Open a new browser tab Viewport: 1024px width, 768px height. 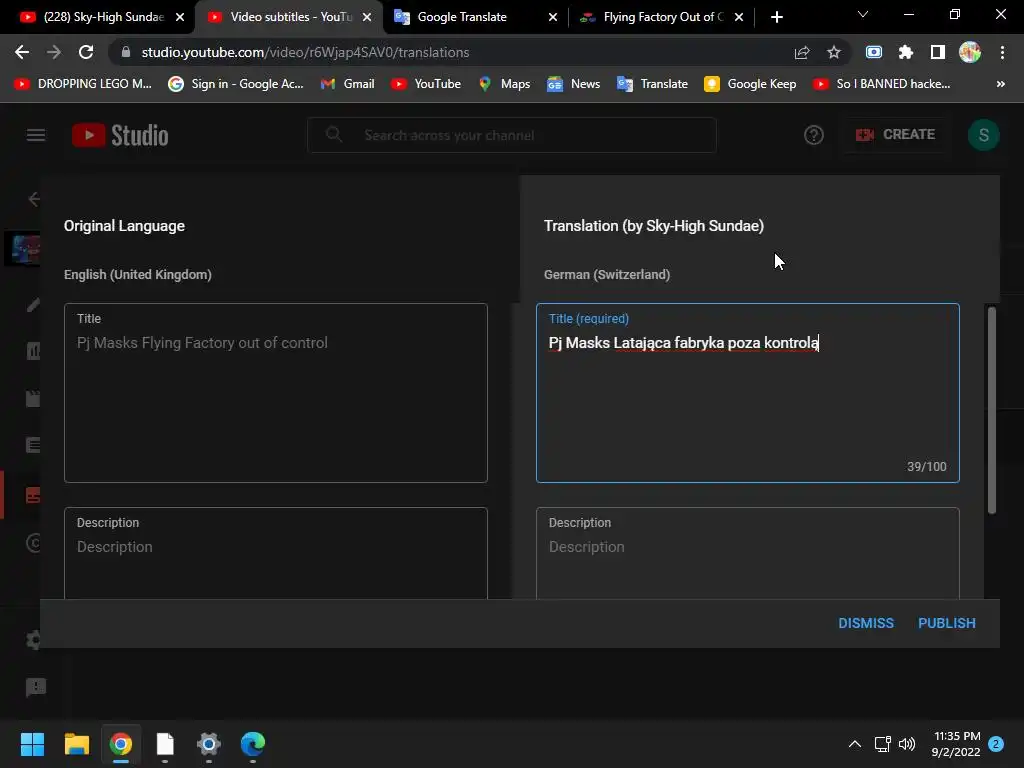[x=776, y=17]
